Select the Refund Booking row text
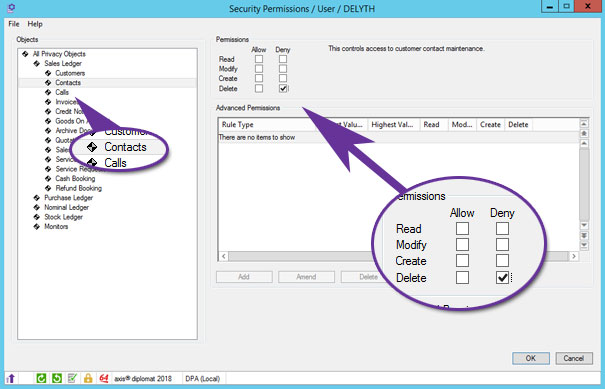This screenshot has width=605, height=389. 79,188
